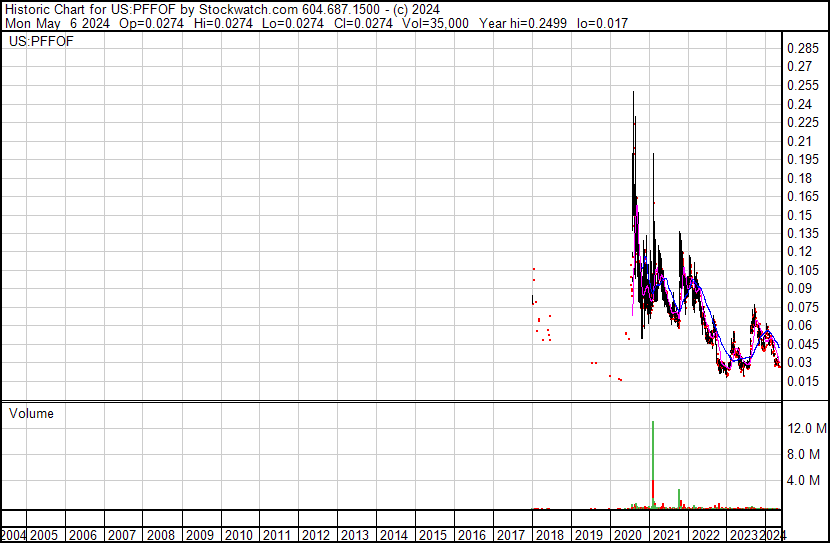Click the 2022 year label on time axis
Screen dimensions: 830x543
(x=705, y=535)
